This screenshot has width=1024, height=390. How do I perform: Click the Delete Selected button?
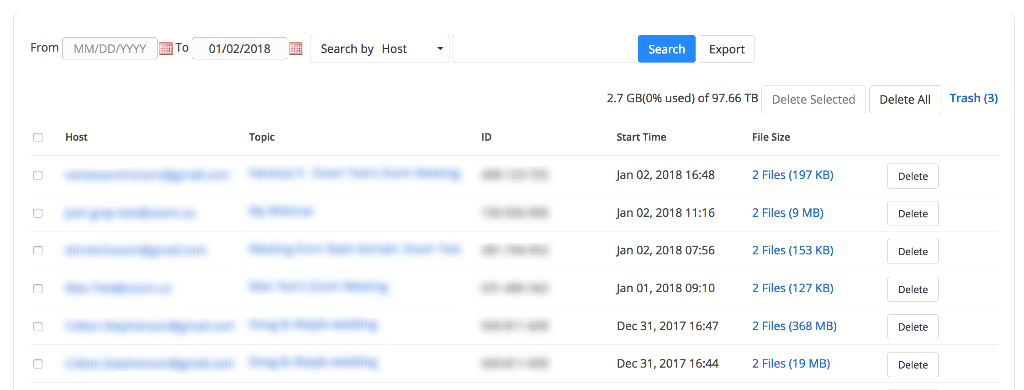813,99
